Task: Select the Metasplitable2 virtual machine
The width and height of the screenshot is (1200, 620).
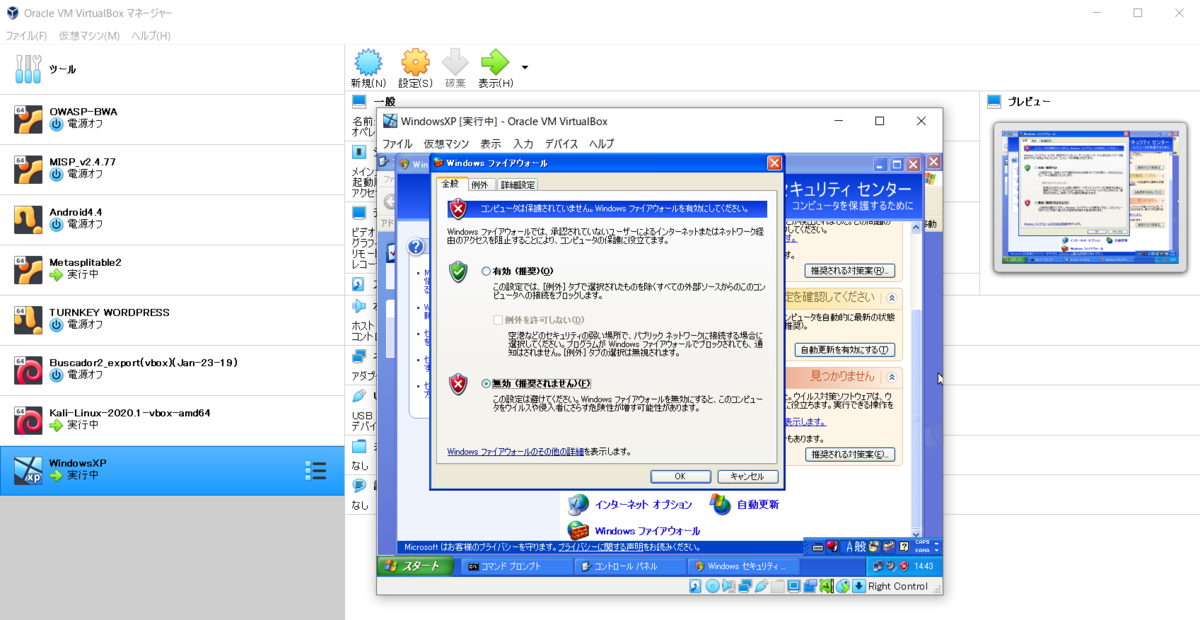Action: pyautogui.click(x=172, y=269)
